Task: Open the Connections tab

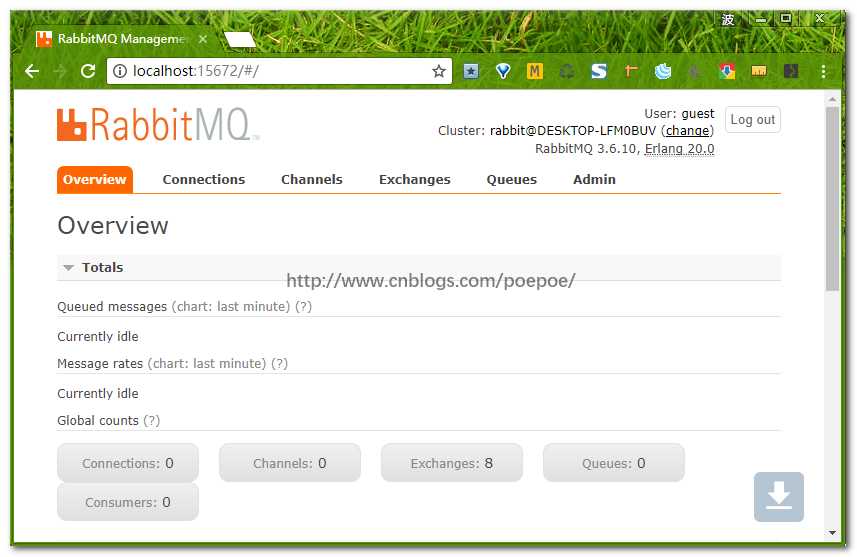Action: click(x=204, y=179)
